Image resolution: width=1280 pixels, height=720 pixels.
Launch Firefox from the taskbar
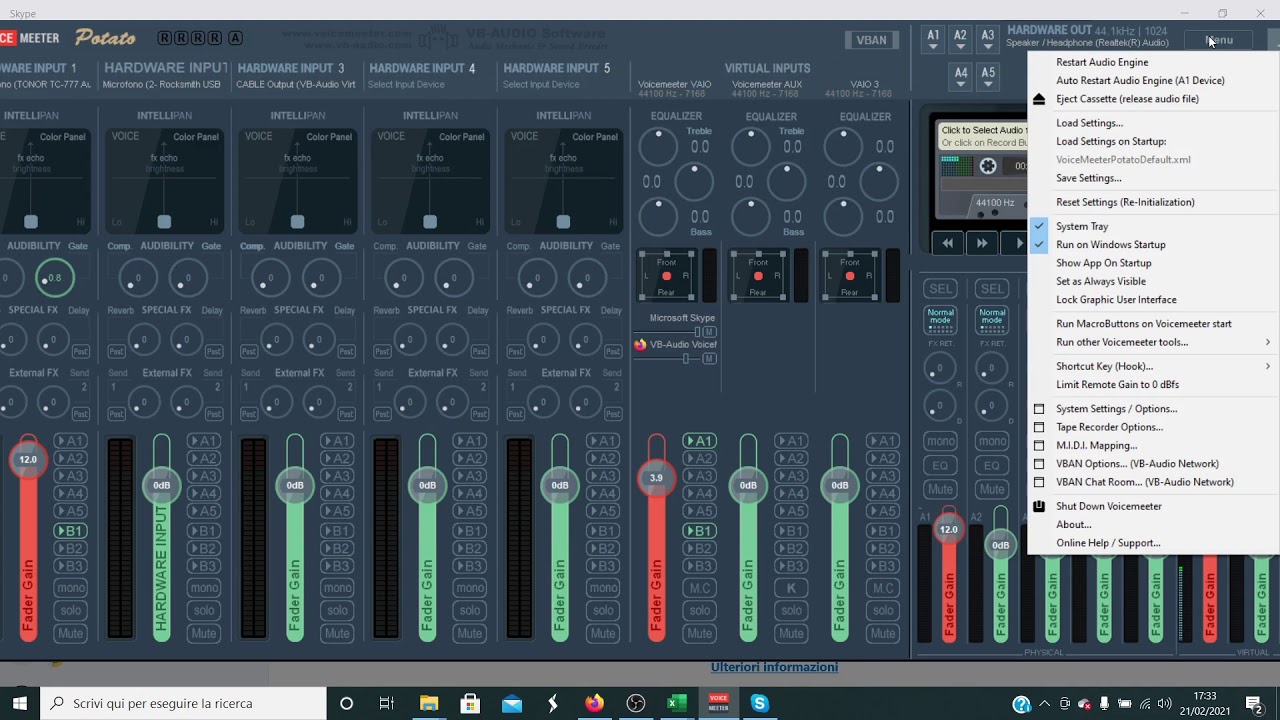coord(594,703)
